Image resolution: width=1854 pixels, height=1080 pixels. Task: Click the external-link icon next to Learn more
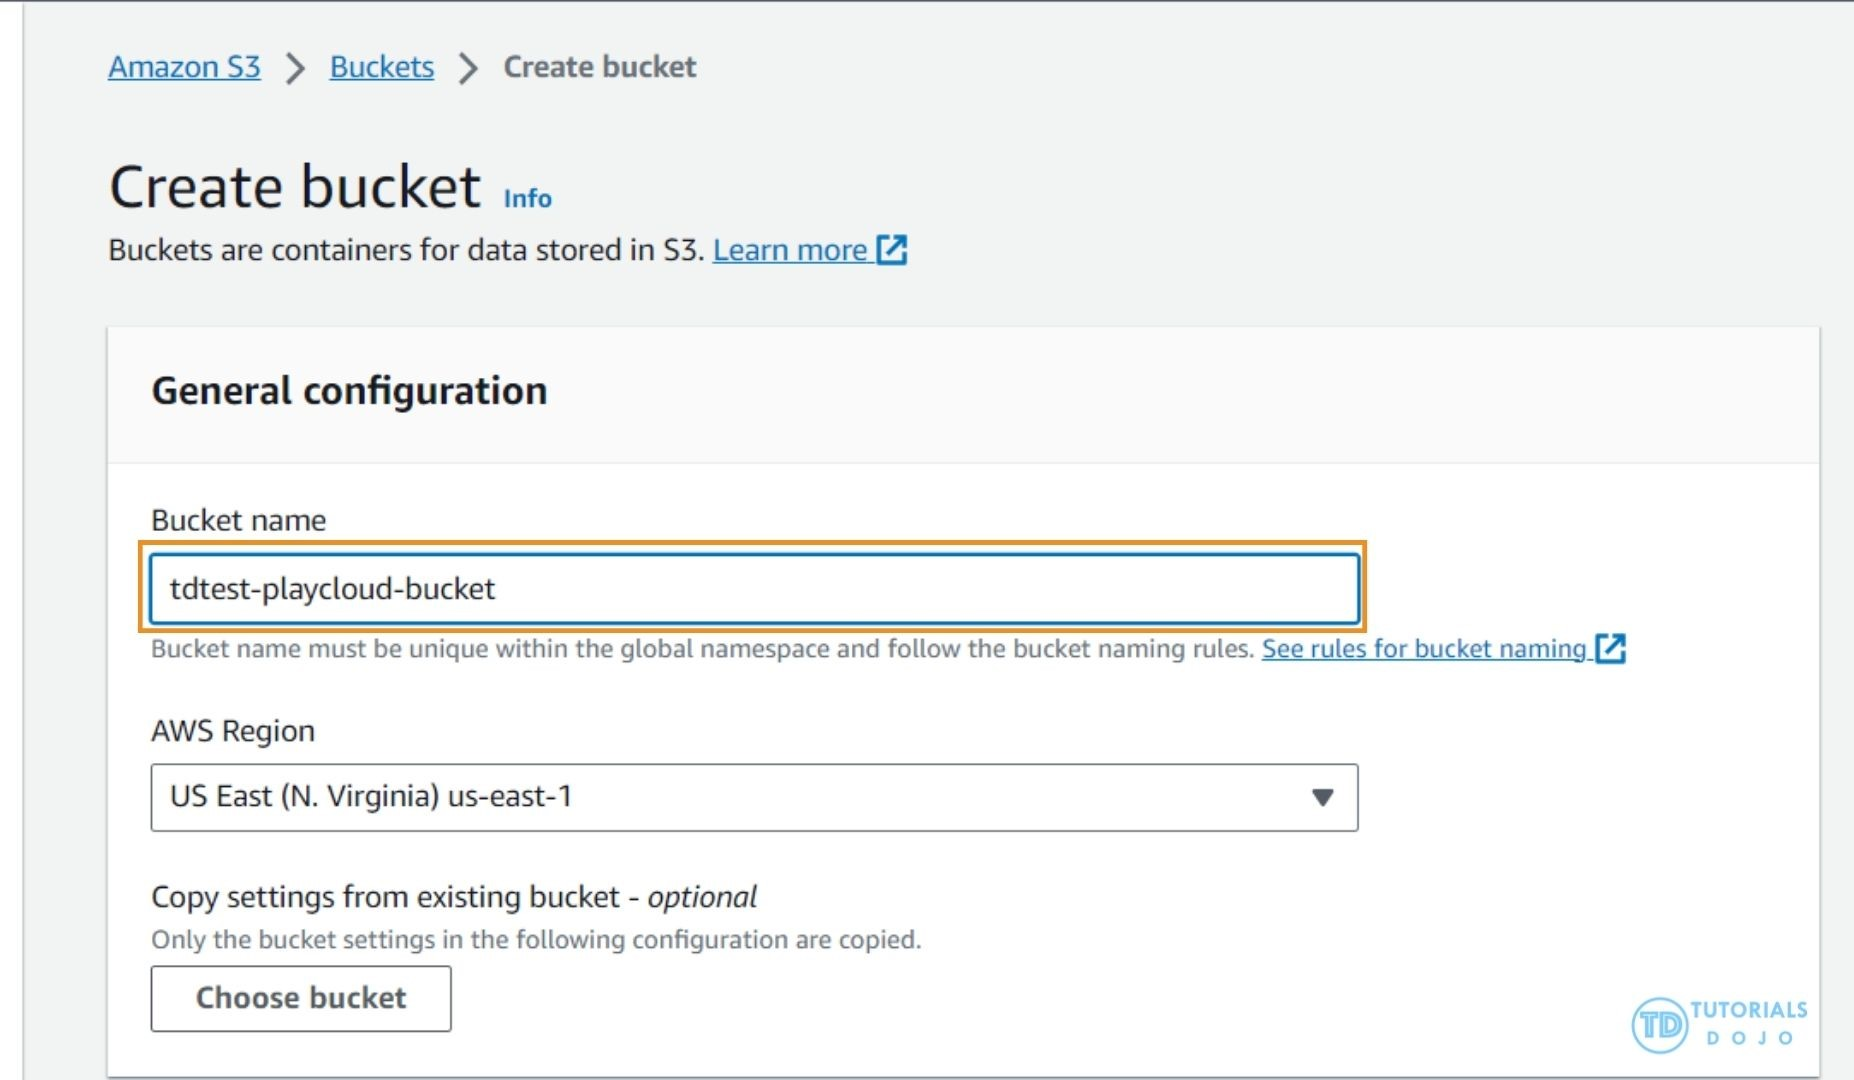(x=891, y=250)
